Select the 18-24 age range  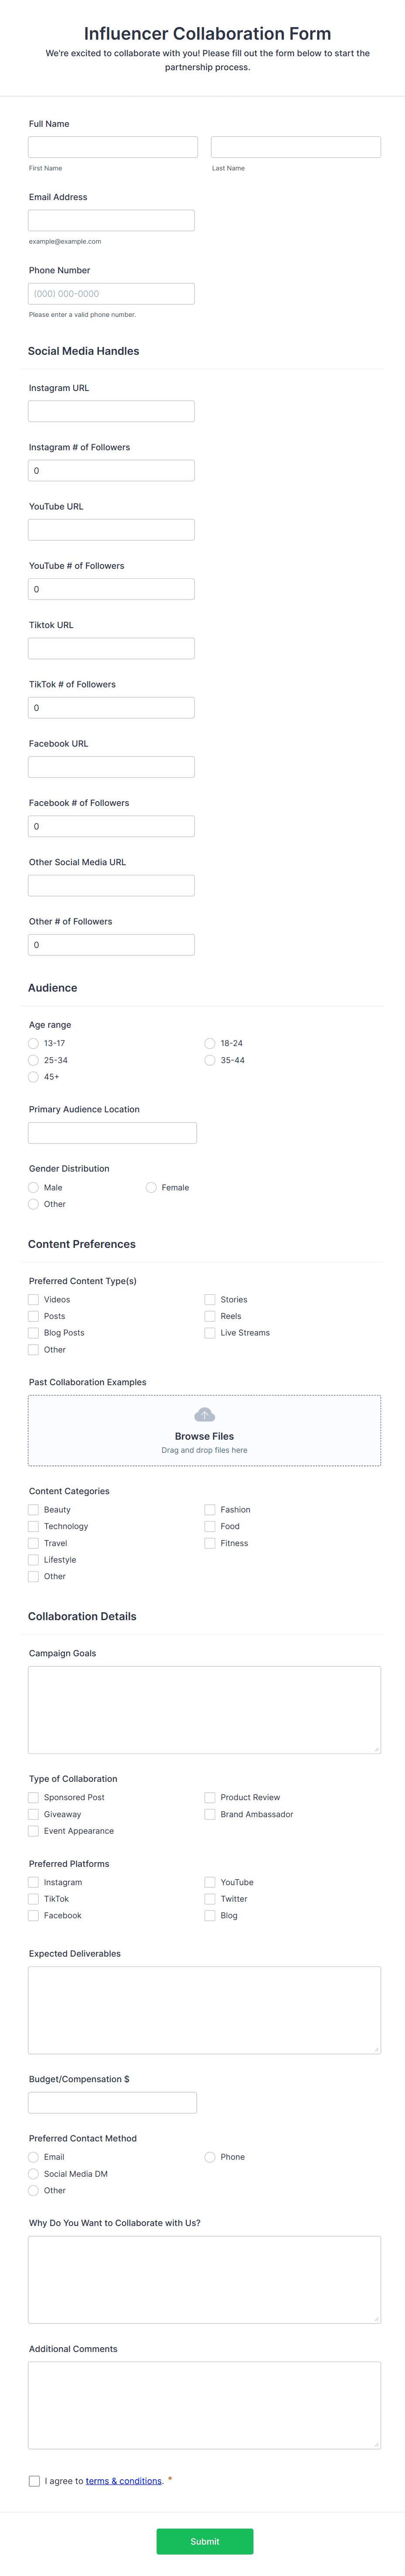(210, 1043)
